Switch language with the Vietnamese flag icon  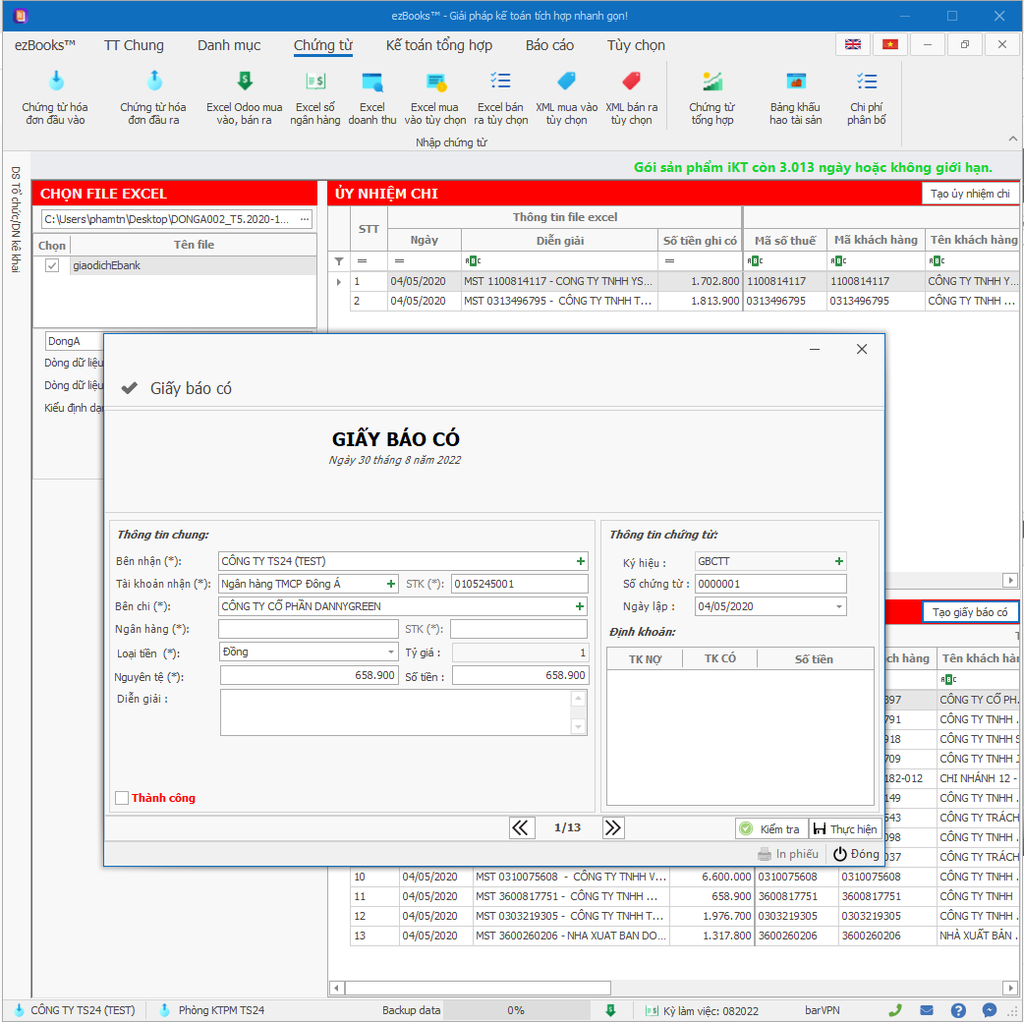888,45
